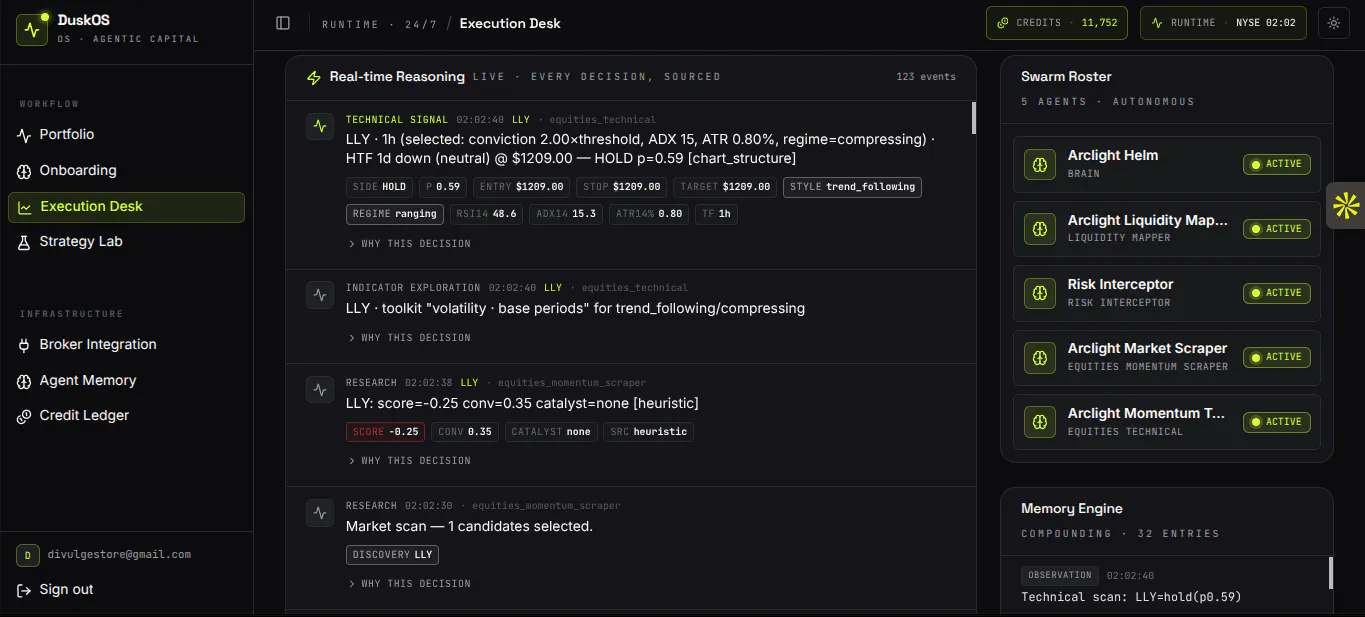Toggle the sidebar panel icon

tap(283, 23)
